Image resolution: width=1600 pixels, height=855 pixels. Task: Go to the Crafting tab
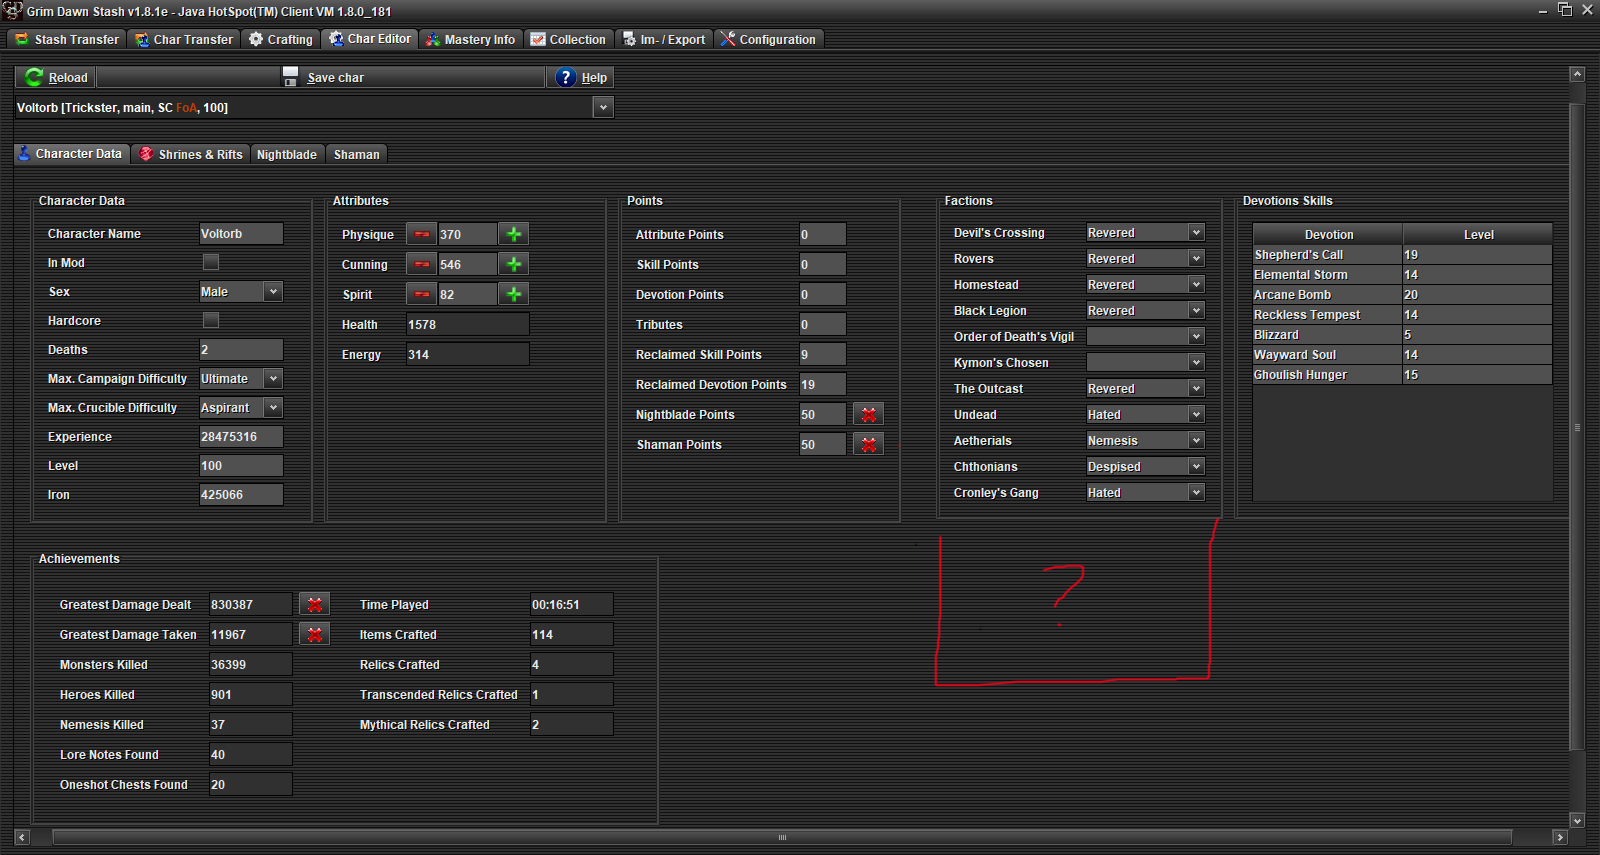click(x=281, y=39)
